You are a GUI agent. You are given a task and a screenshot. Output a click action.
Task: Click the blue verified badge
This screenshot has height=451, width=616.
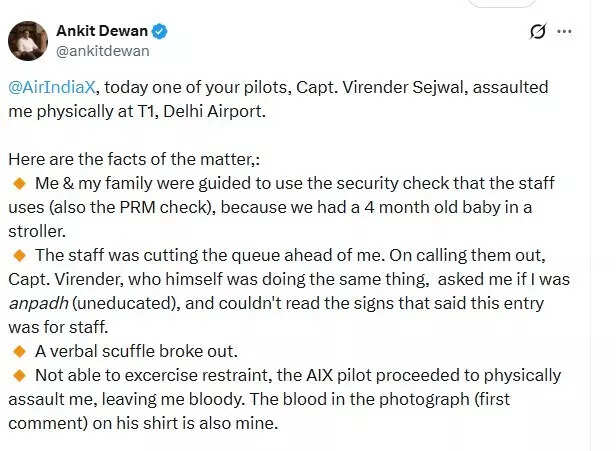click(160, 31)
